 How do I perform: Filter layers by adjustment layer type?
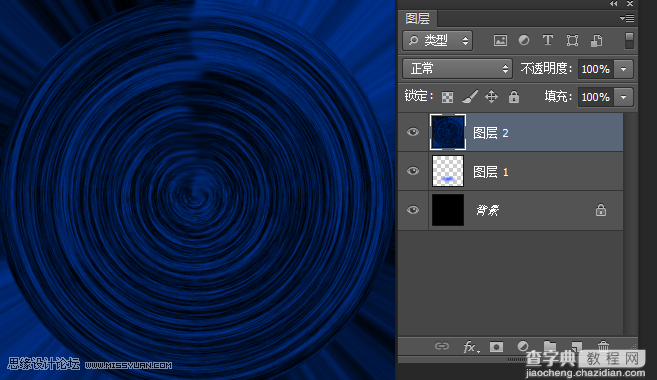524,40
